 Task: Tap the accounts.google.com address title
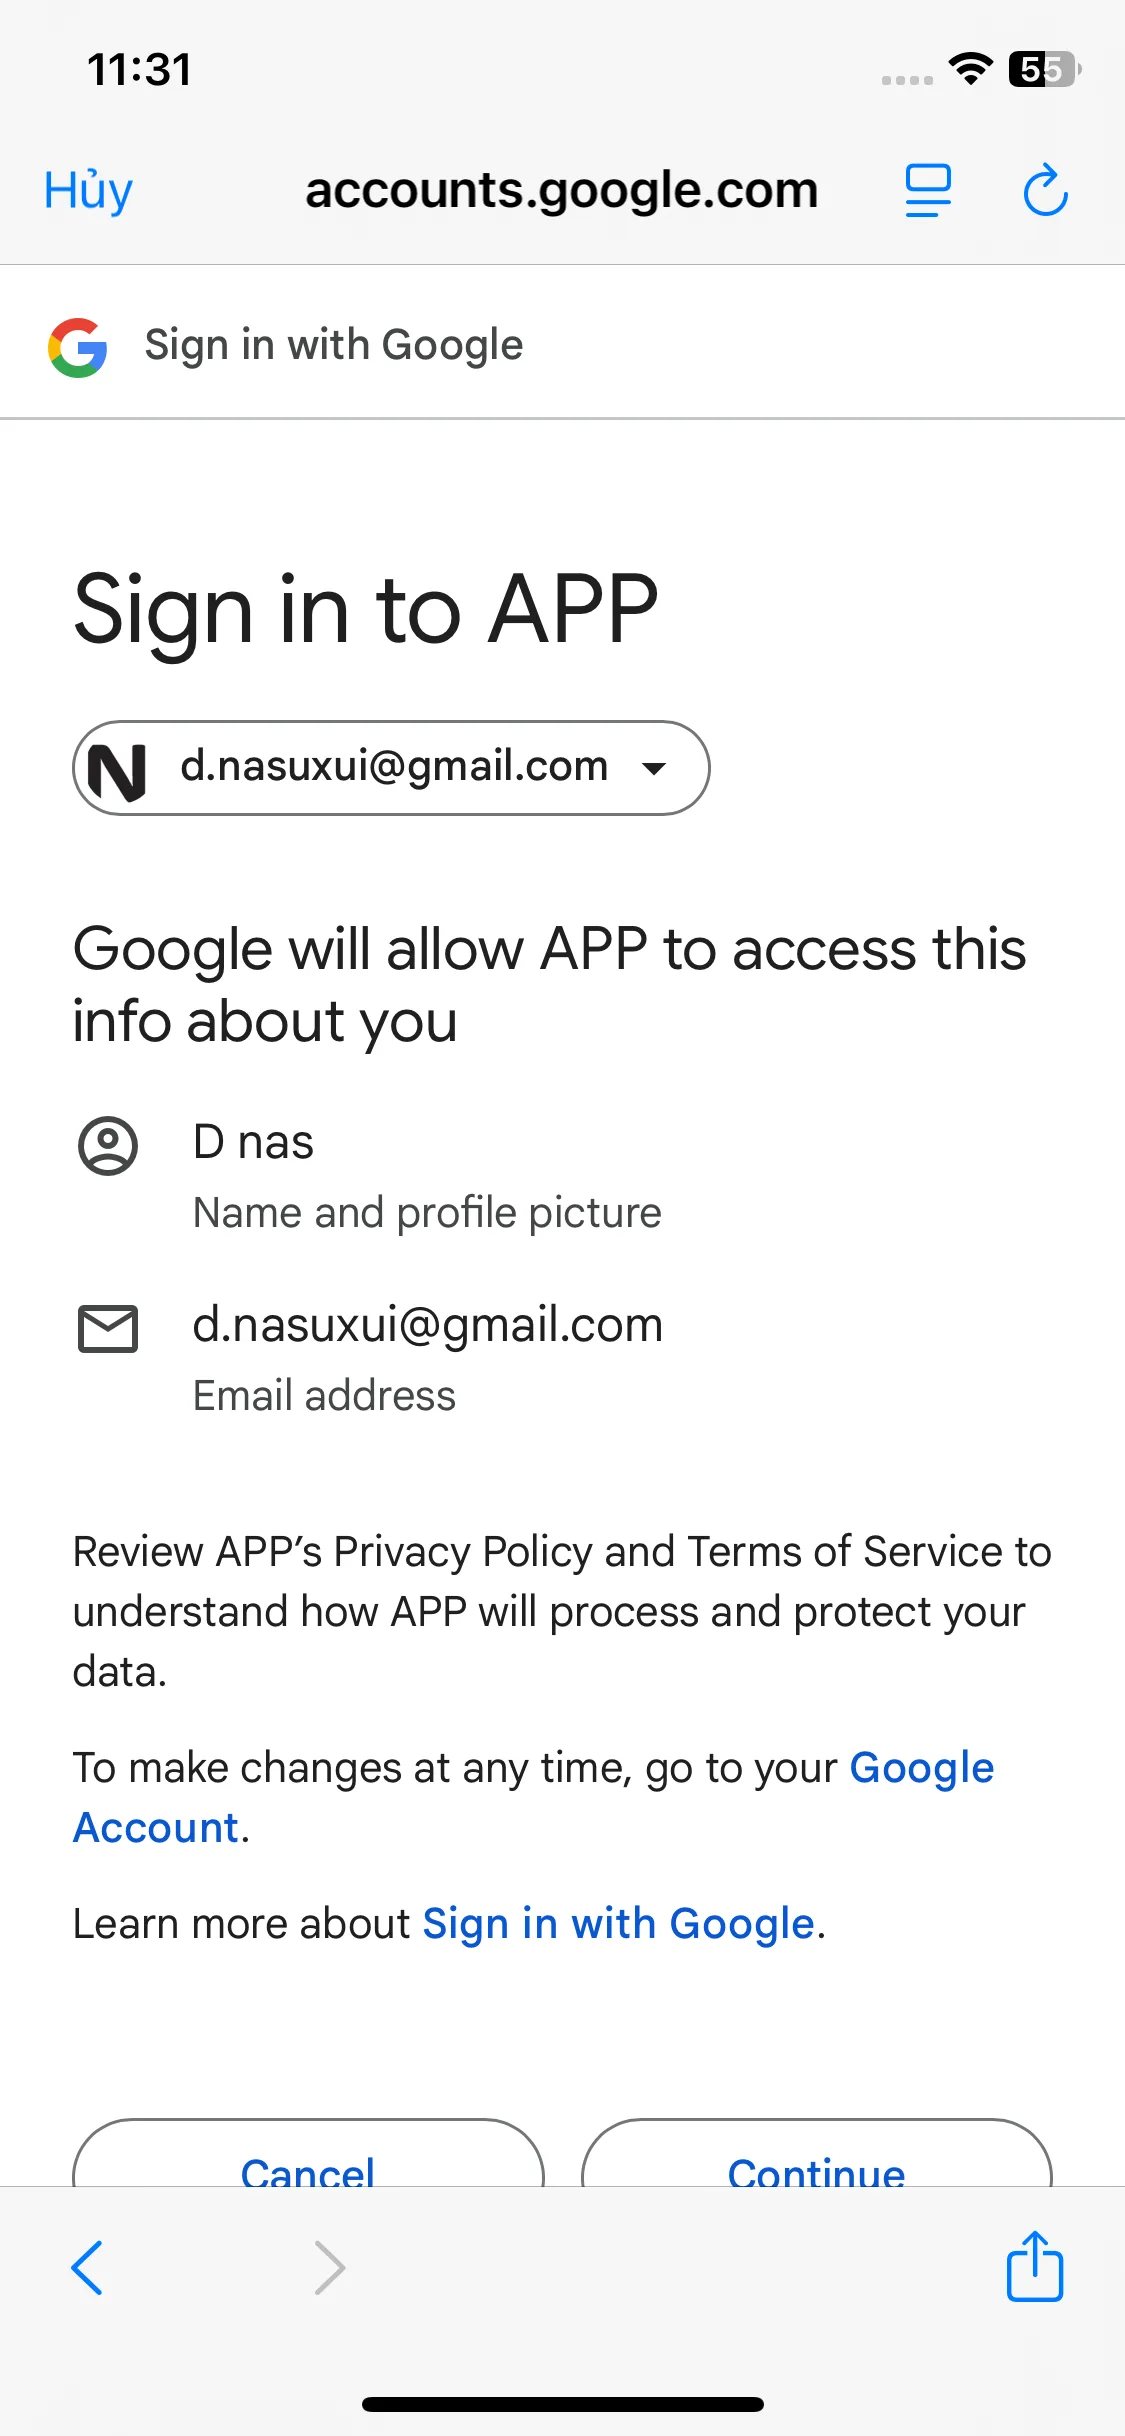[x=561, y=190]
